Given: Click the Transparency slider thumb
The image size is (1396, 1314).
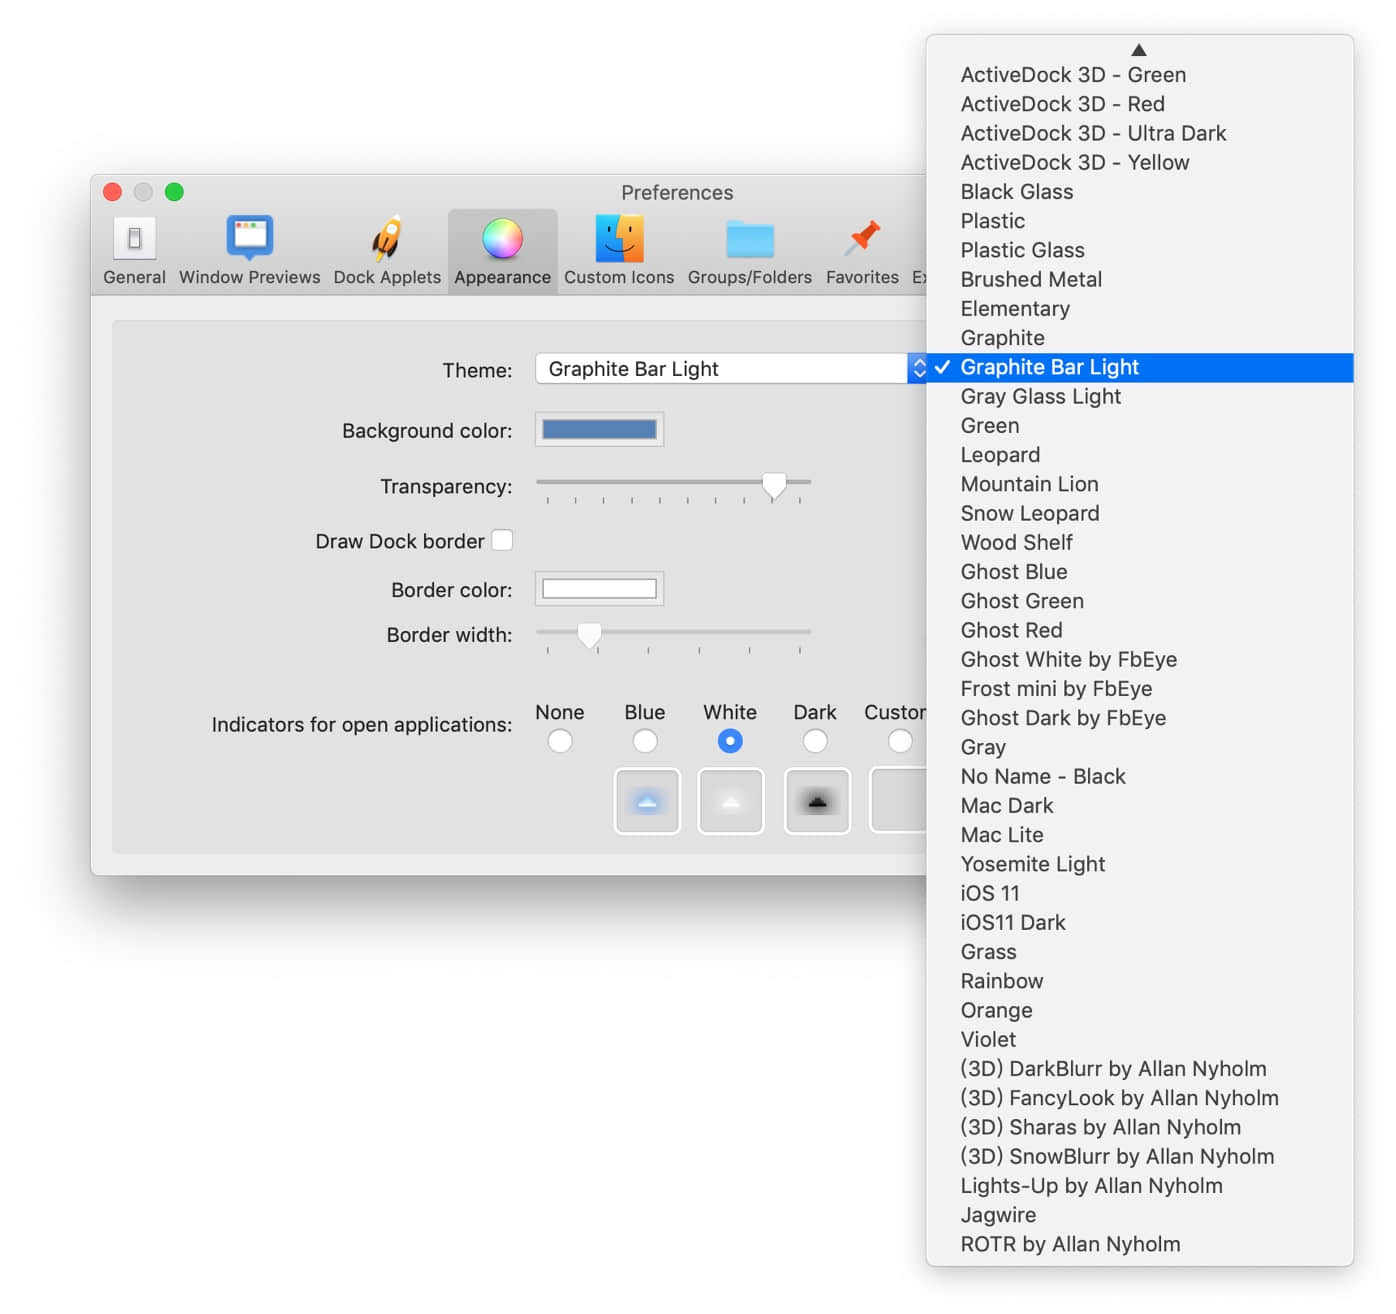Looking at the screenshot, I should 774,485.
